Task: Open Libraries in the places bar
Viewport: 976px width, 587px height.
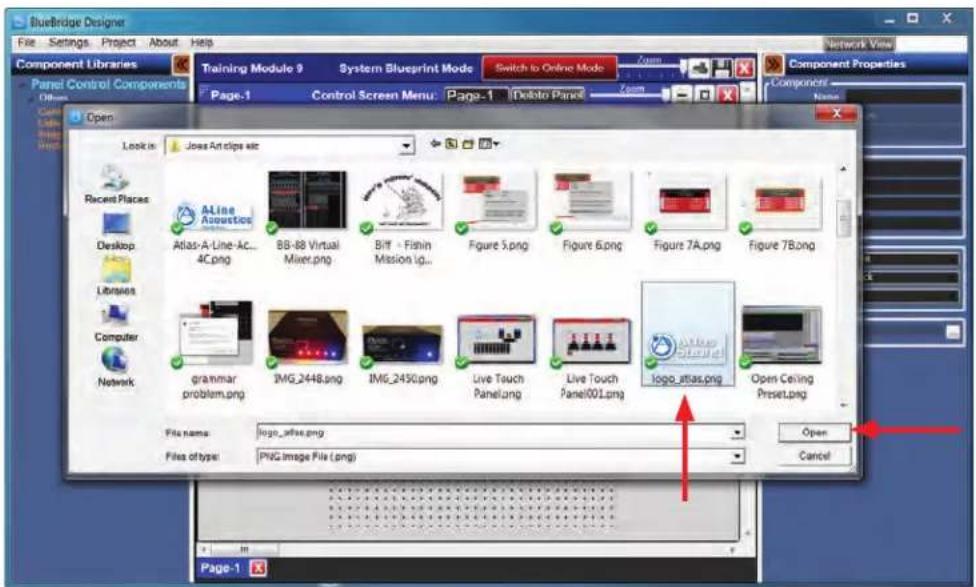Action: 116,276
